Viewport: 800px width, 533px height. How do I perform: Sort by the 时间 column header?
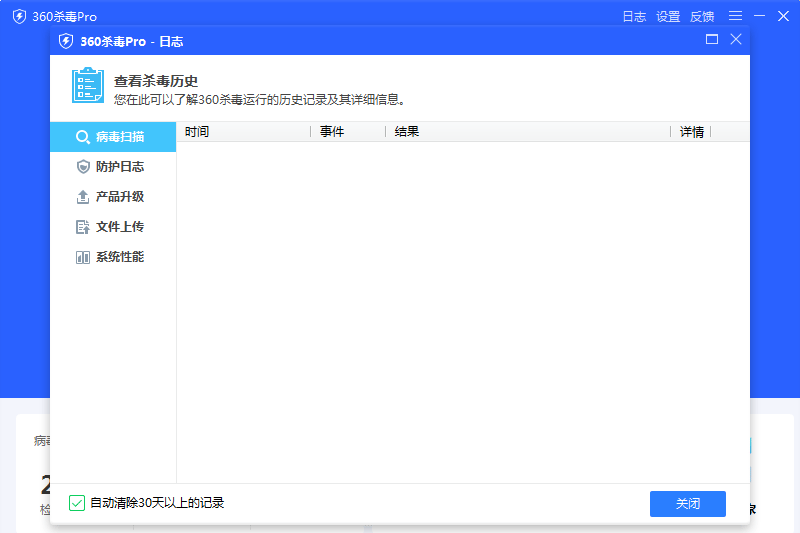coord(243,132)
